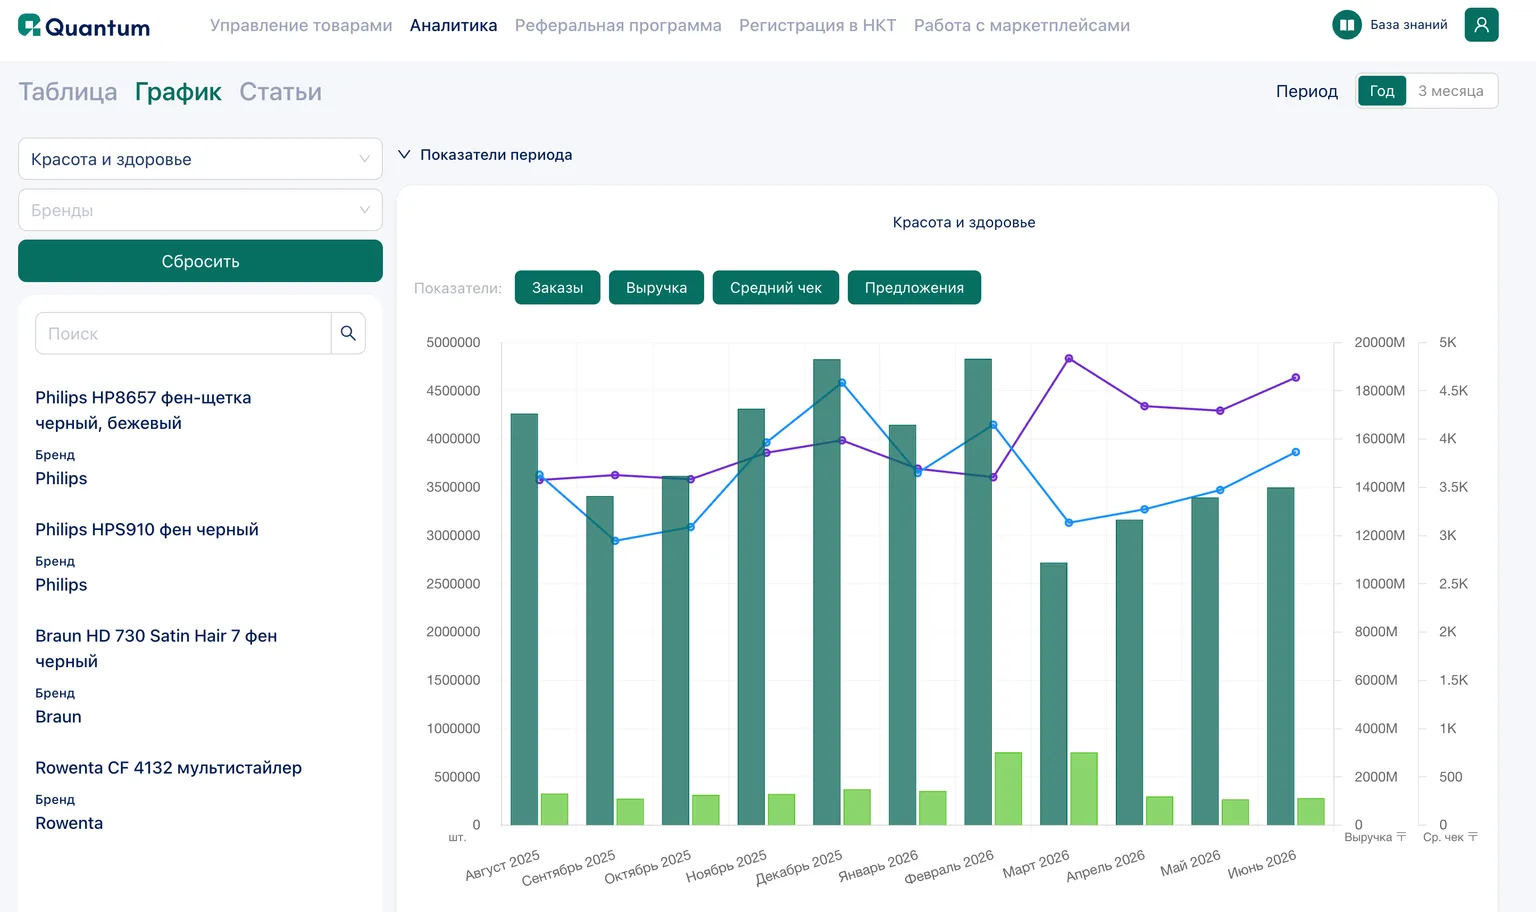1536x912 pixels.
Task: Click the Декабрь 2025 orders bar
Action: [x=827, y=592]
